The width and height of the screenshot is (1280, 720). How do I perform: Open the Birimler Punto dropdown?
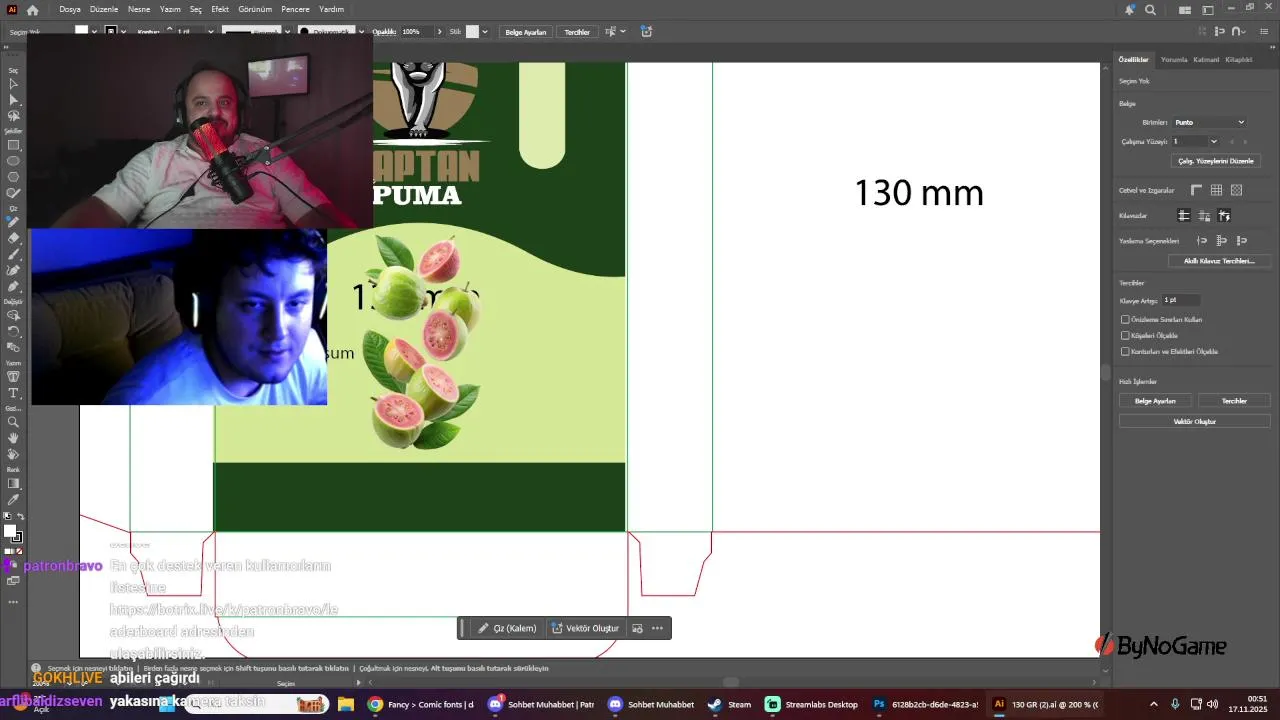click(1209, 122)
